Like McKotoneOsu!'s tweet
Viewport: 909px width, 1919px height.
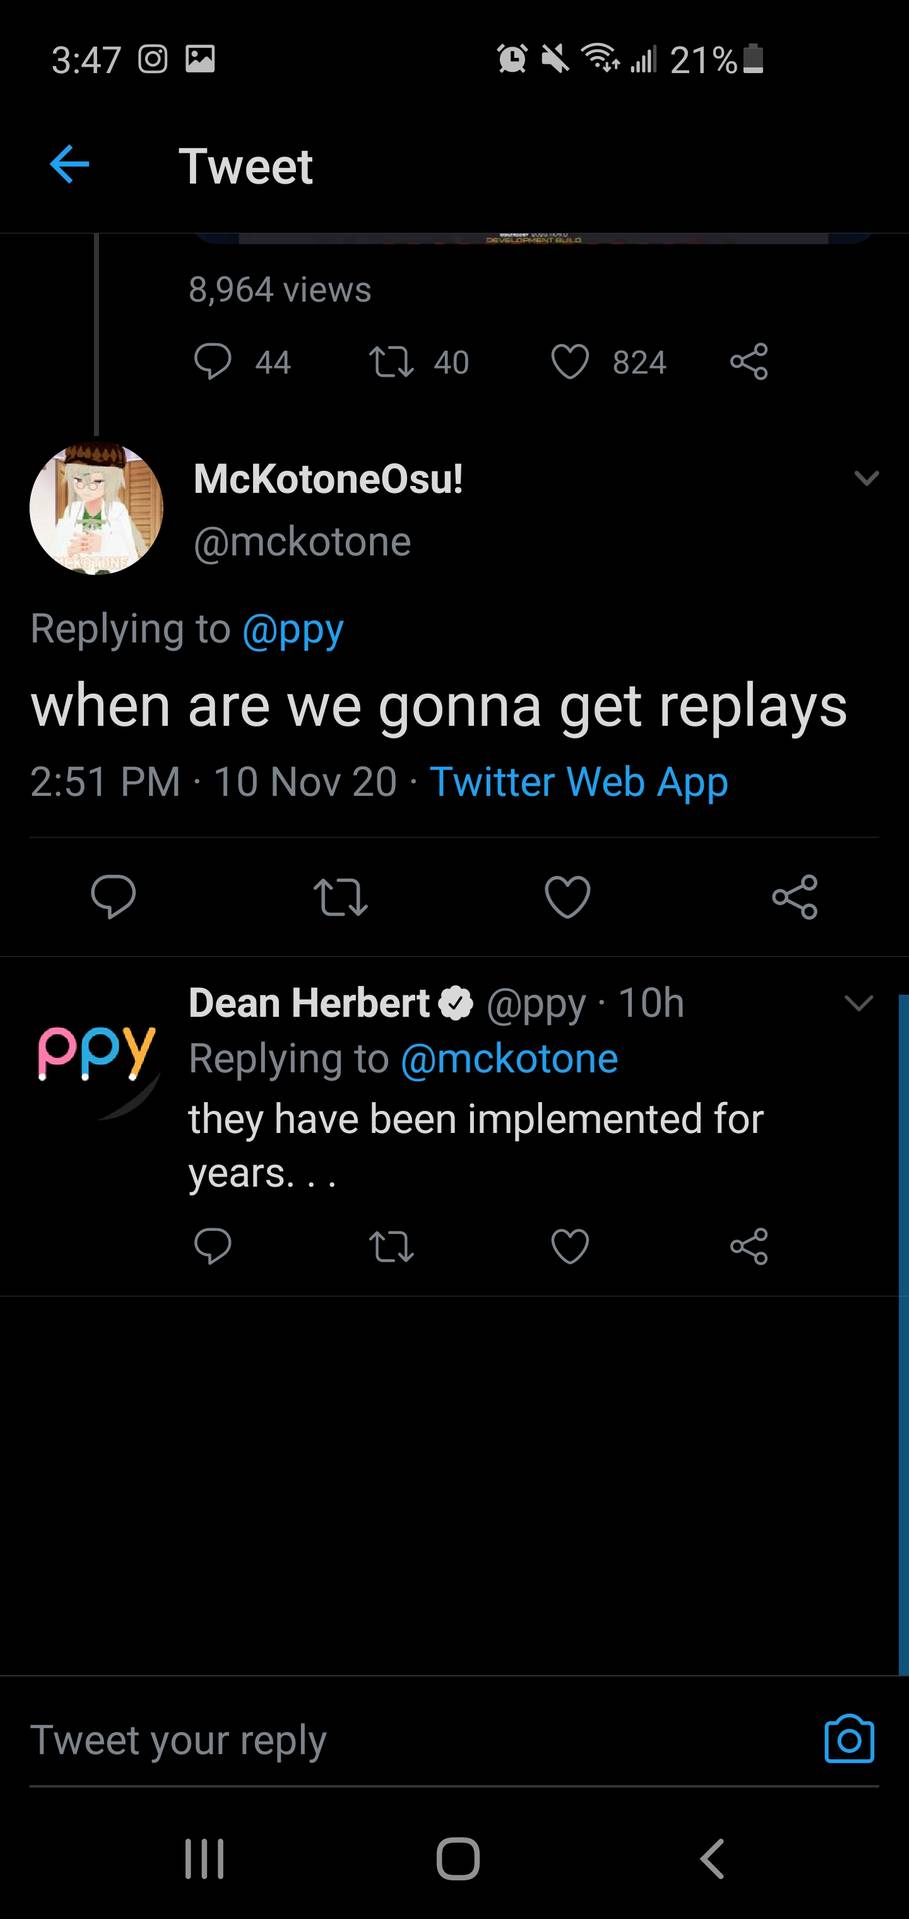click(567, 897)
